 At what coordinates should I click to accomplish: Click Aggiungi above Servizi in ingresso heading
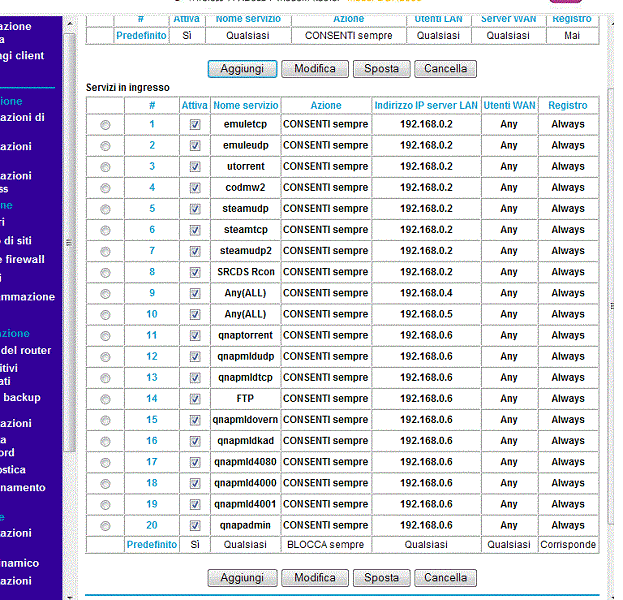click(x=241, y=69)
